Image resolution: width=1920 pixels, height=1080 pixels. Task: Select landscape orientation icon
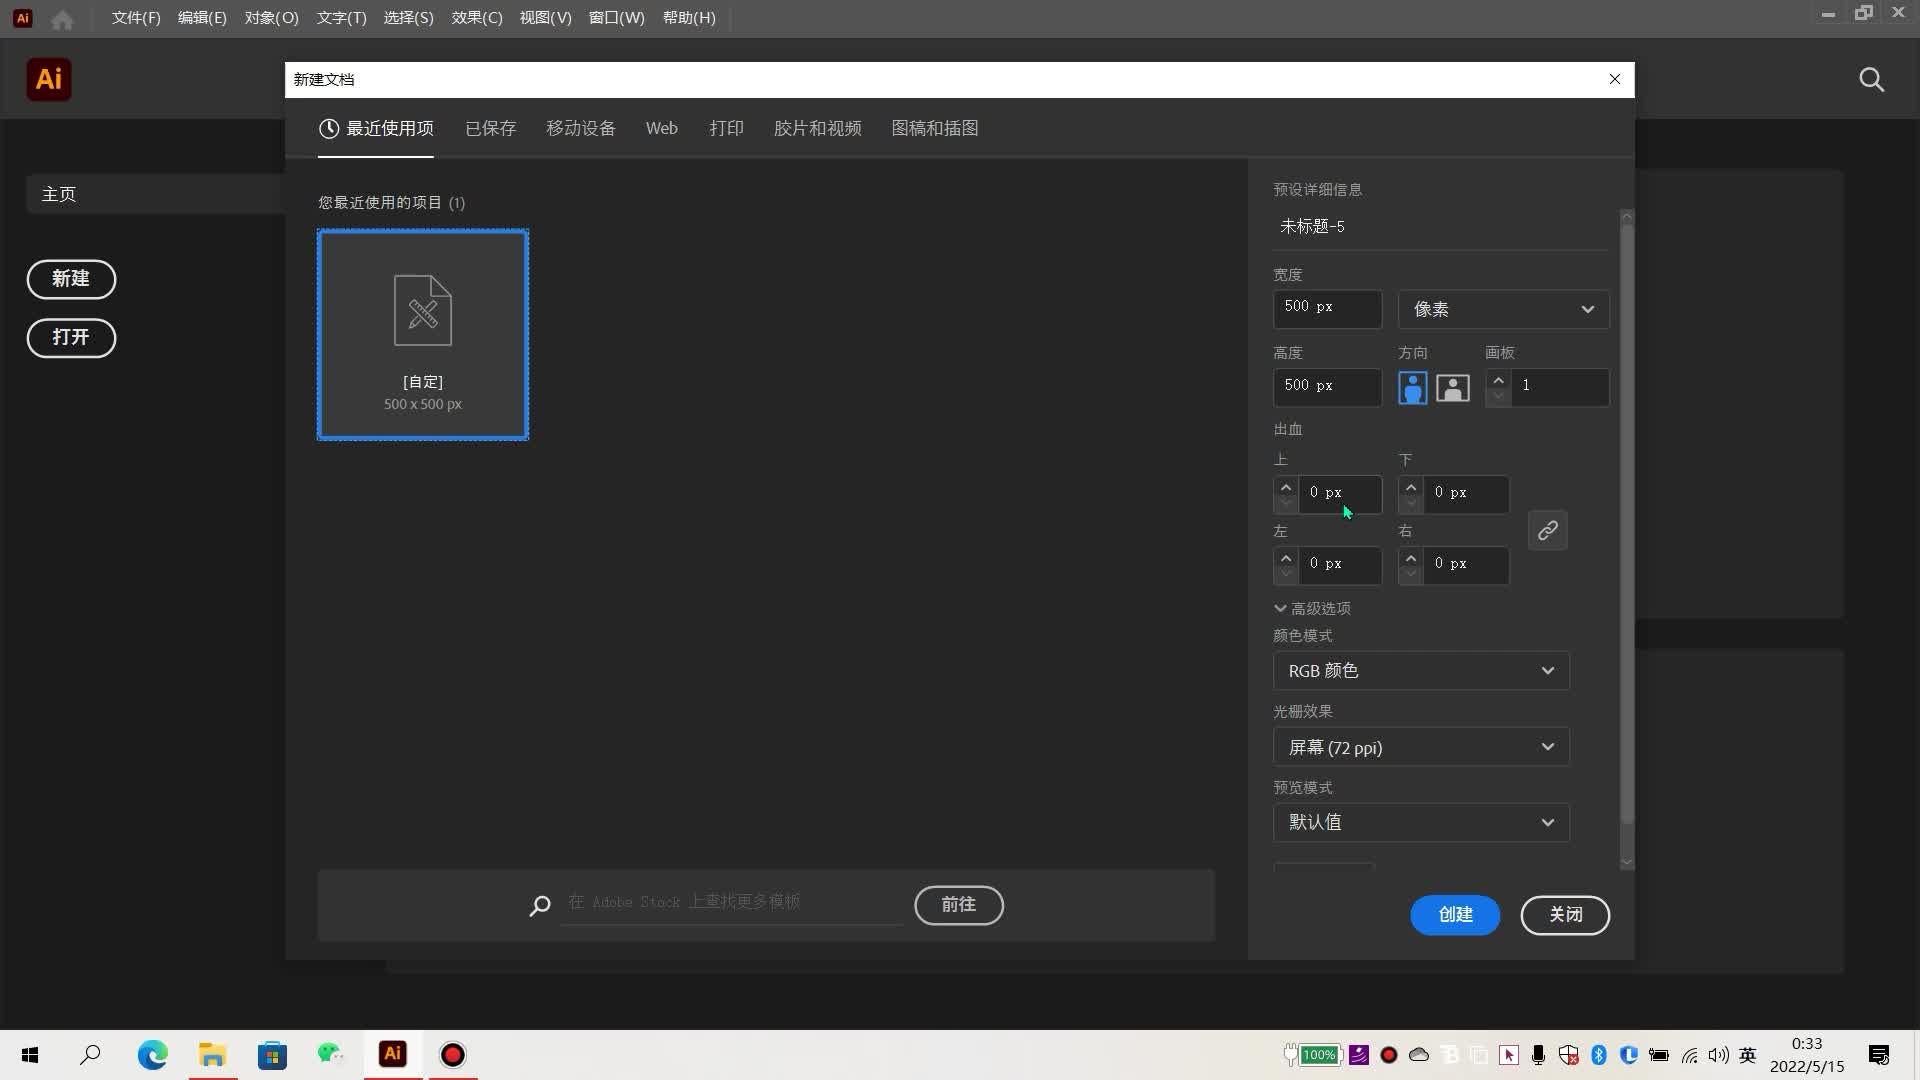coord(1452,388)
